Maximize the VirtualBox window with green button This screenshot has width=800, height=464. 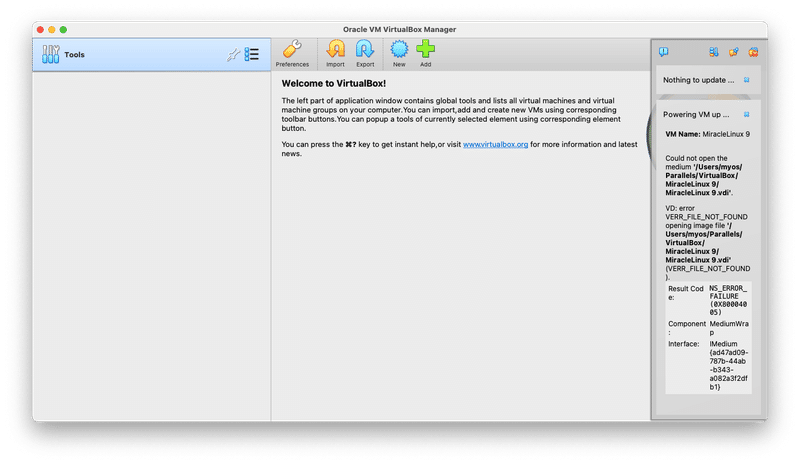coord(63,30)
